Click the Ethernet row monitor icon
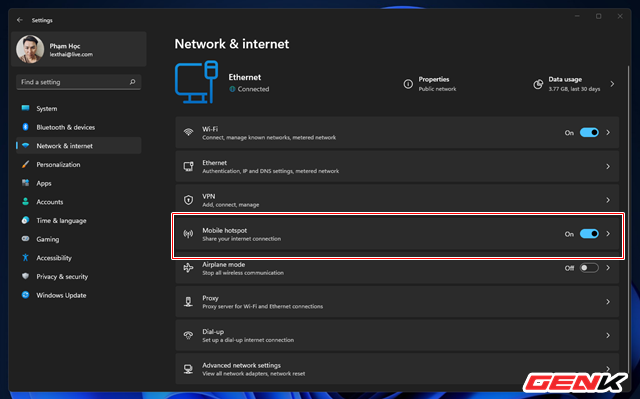This screenshot has height=399, width=640. coord(188,166)
